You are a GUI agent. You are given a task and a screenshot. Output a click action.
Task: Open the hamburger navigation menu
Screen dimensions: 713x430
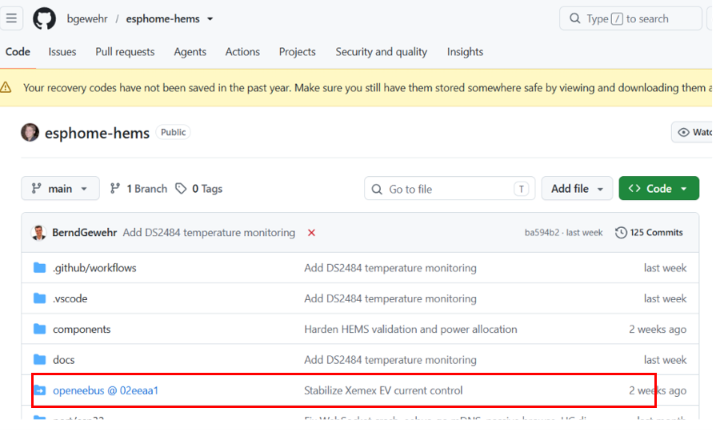[11, 19]
